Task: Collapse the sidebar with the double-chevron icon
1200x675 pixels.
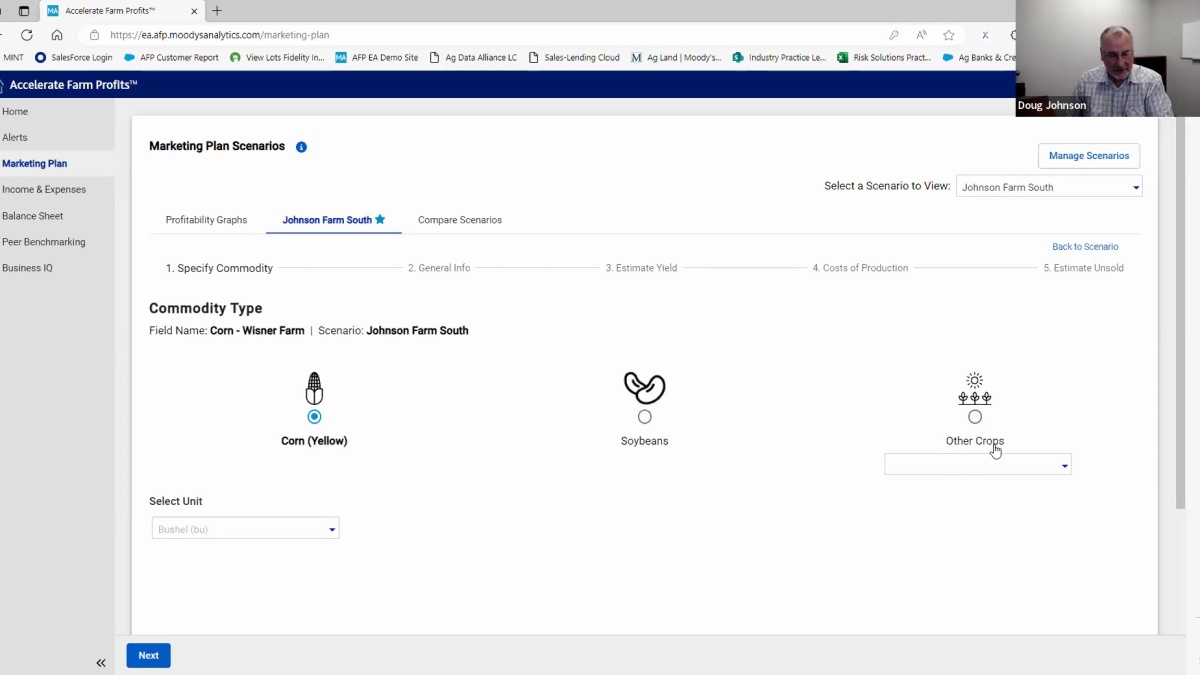Action: (x=101, y=663)
